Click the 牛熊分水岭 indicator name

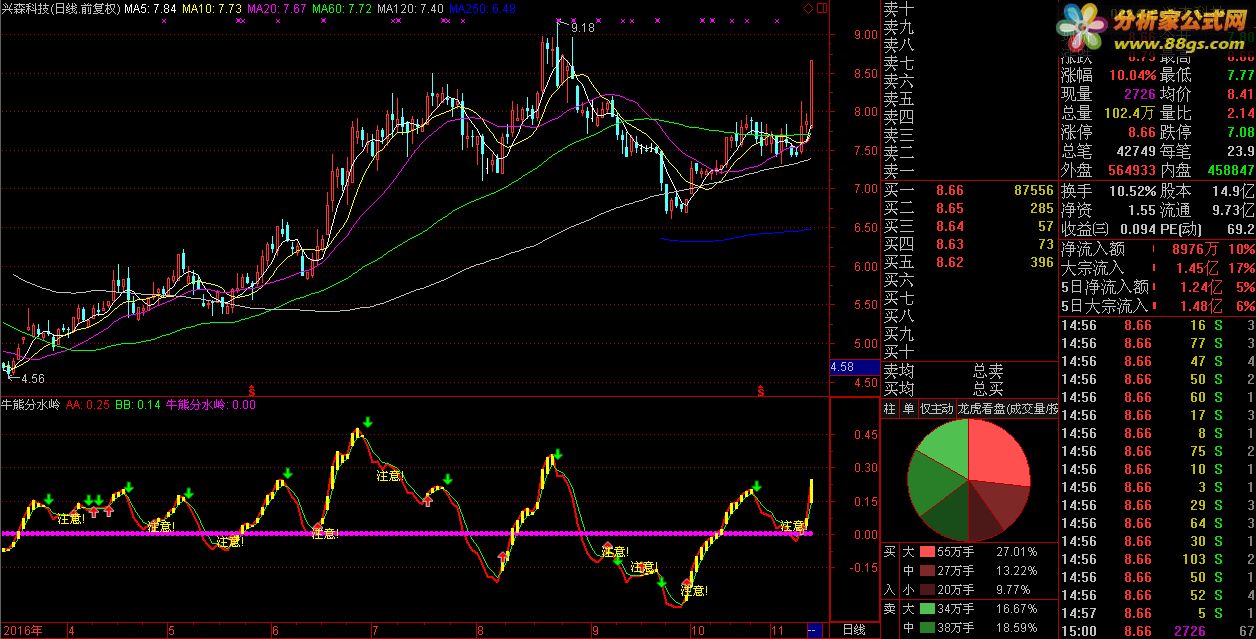point(31,405)
